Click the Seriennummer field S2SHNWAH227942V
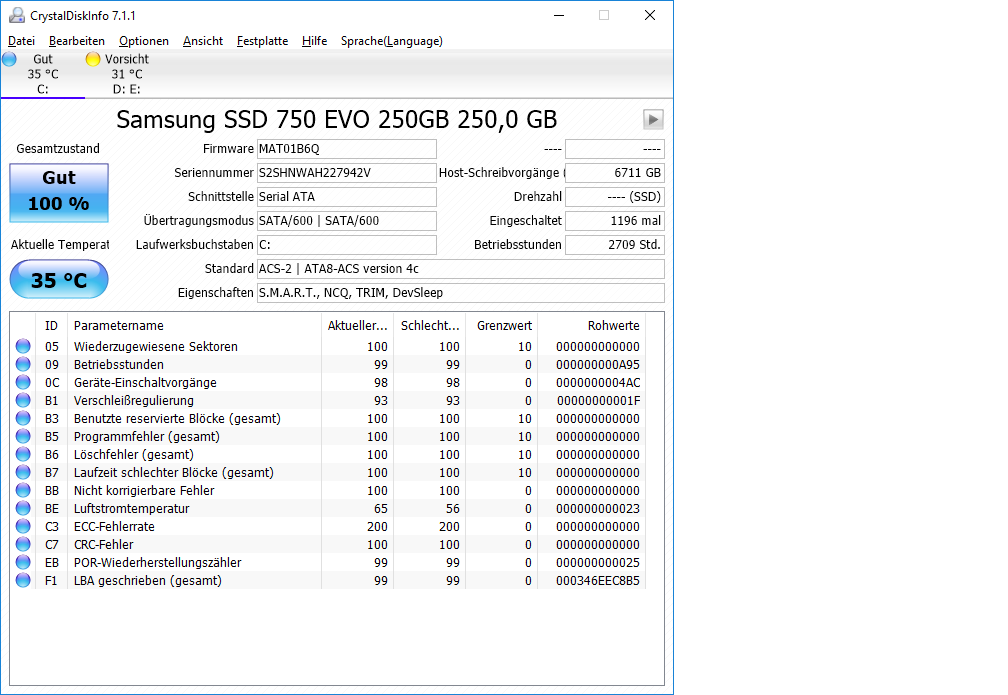Screen dimensions: 1008x695 coord(346,173)
